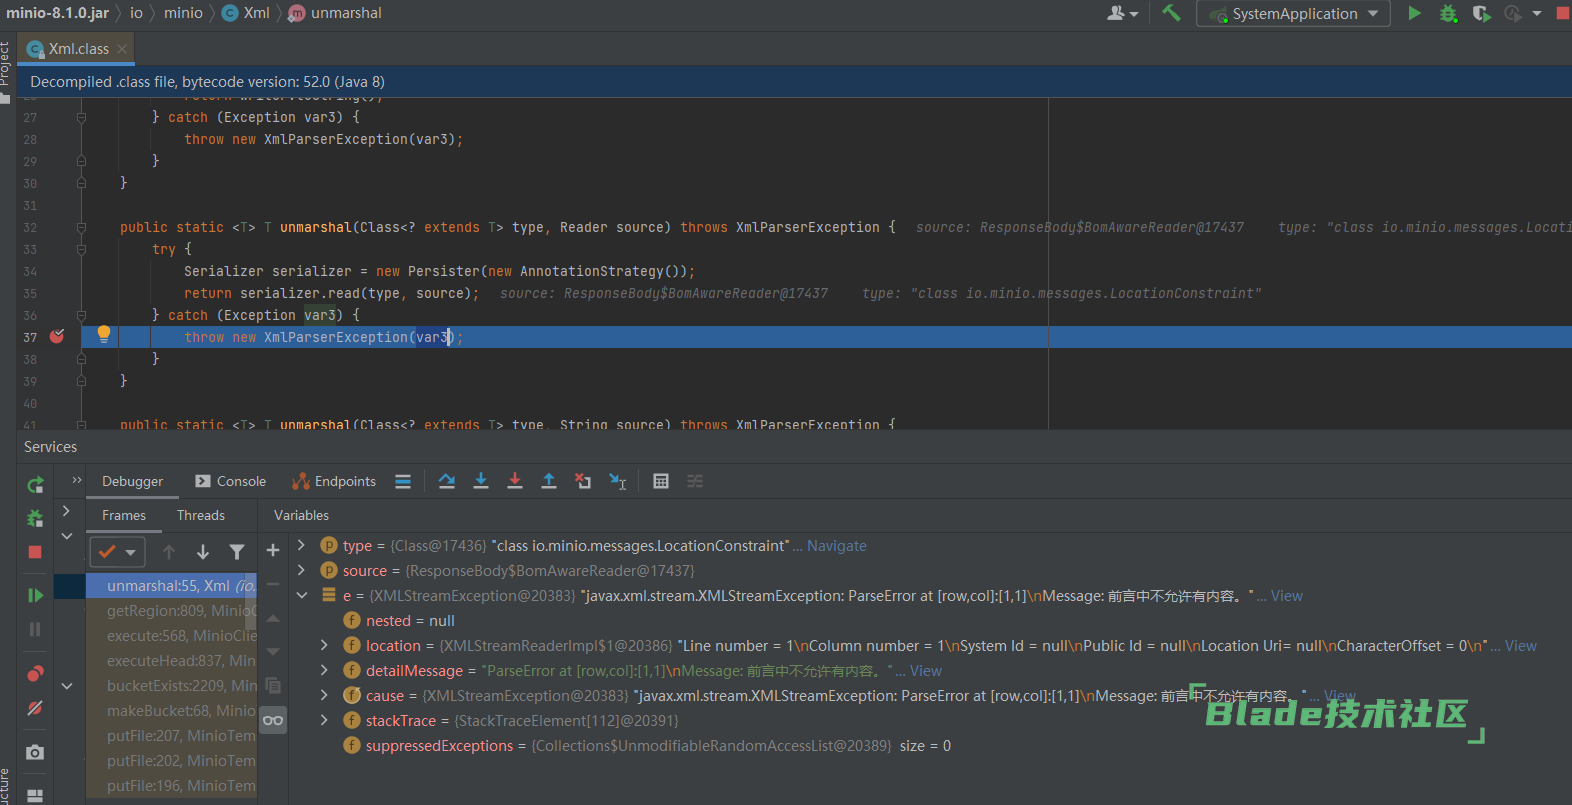
Task: Resume program with the green resume icon
Action: point(35,595)
